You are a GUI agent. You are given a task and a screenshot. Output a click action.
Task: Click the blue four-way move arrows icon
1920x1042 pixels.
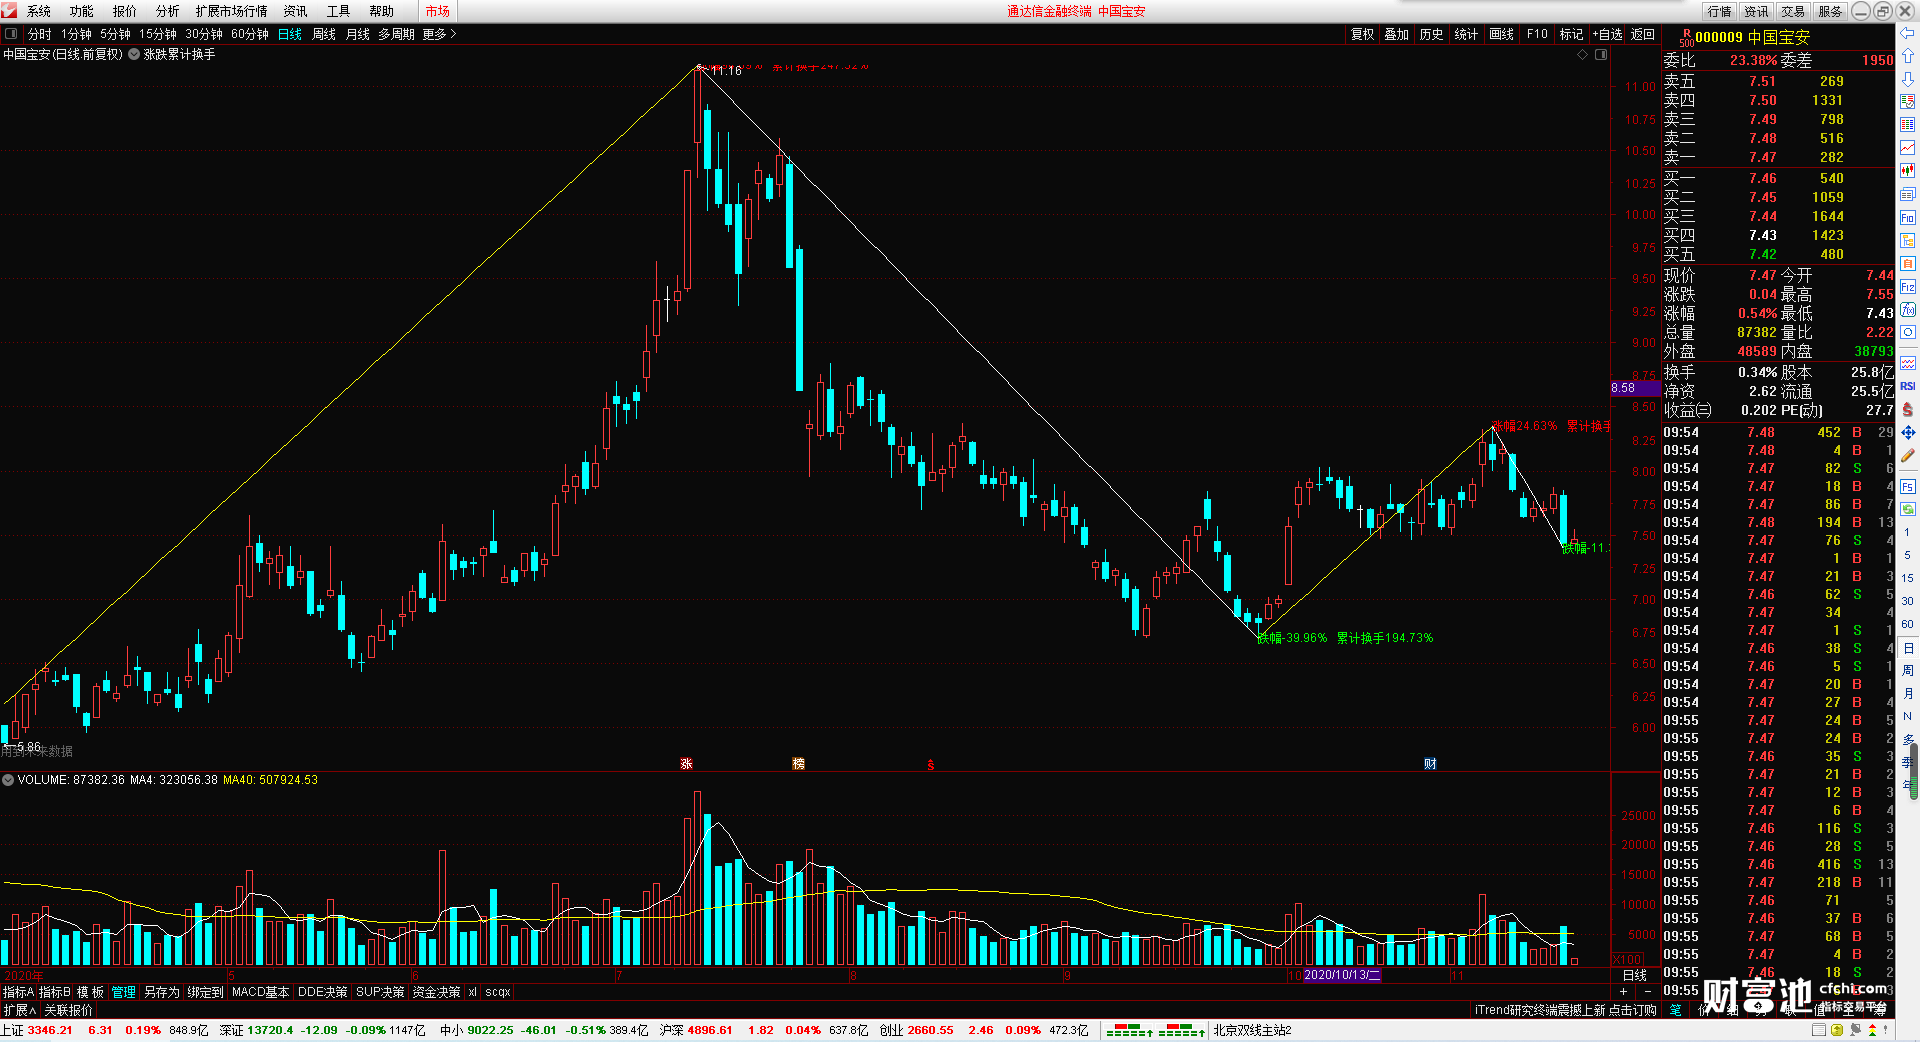[x=1907, y=432]
